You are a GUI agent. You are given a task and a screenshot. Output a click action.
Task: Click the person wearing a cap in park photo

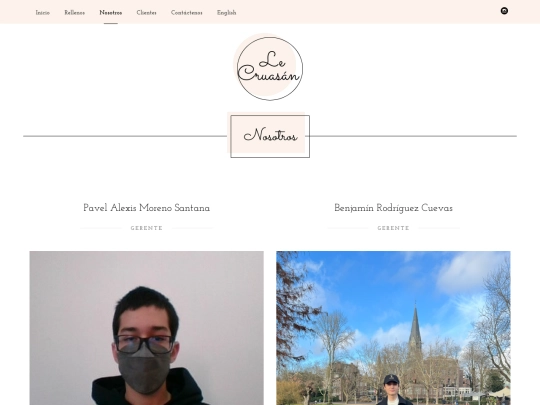[393, 390]
